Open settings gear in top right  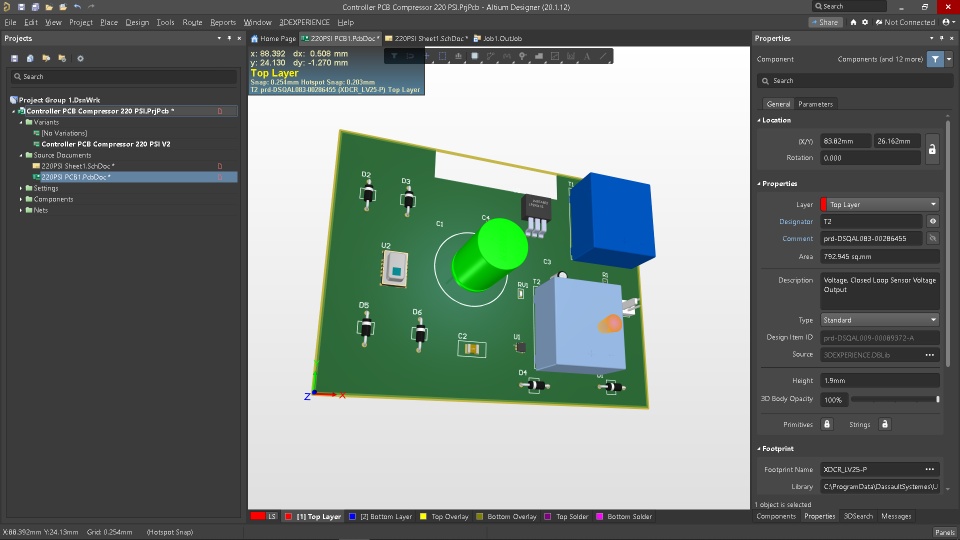point(865,22)
